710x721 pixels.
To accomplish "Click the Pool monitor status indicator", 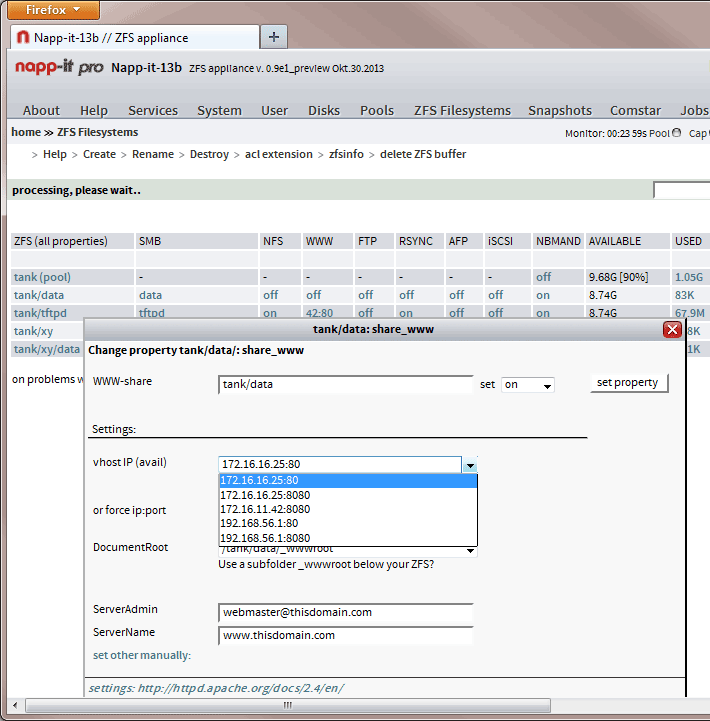I will [x=676, y=133].
